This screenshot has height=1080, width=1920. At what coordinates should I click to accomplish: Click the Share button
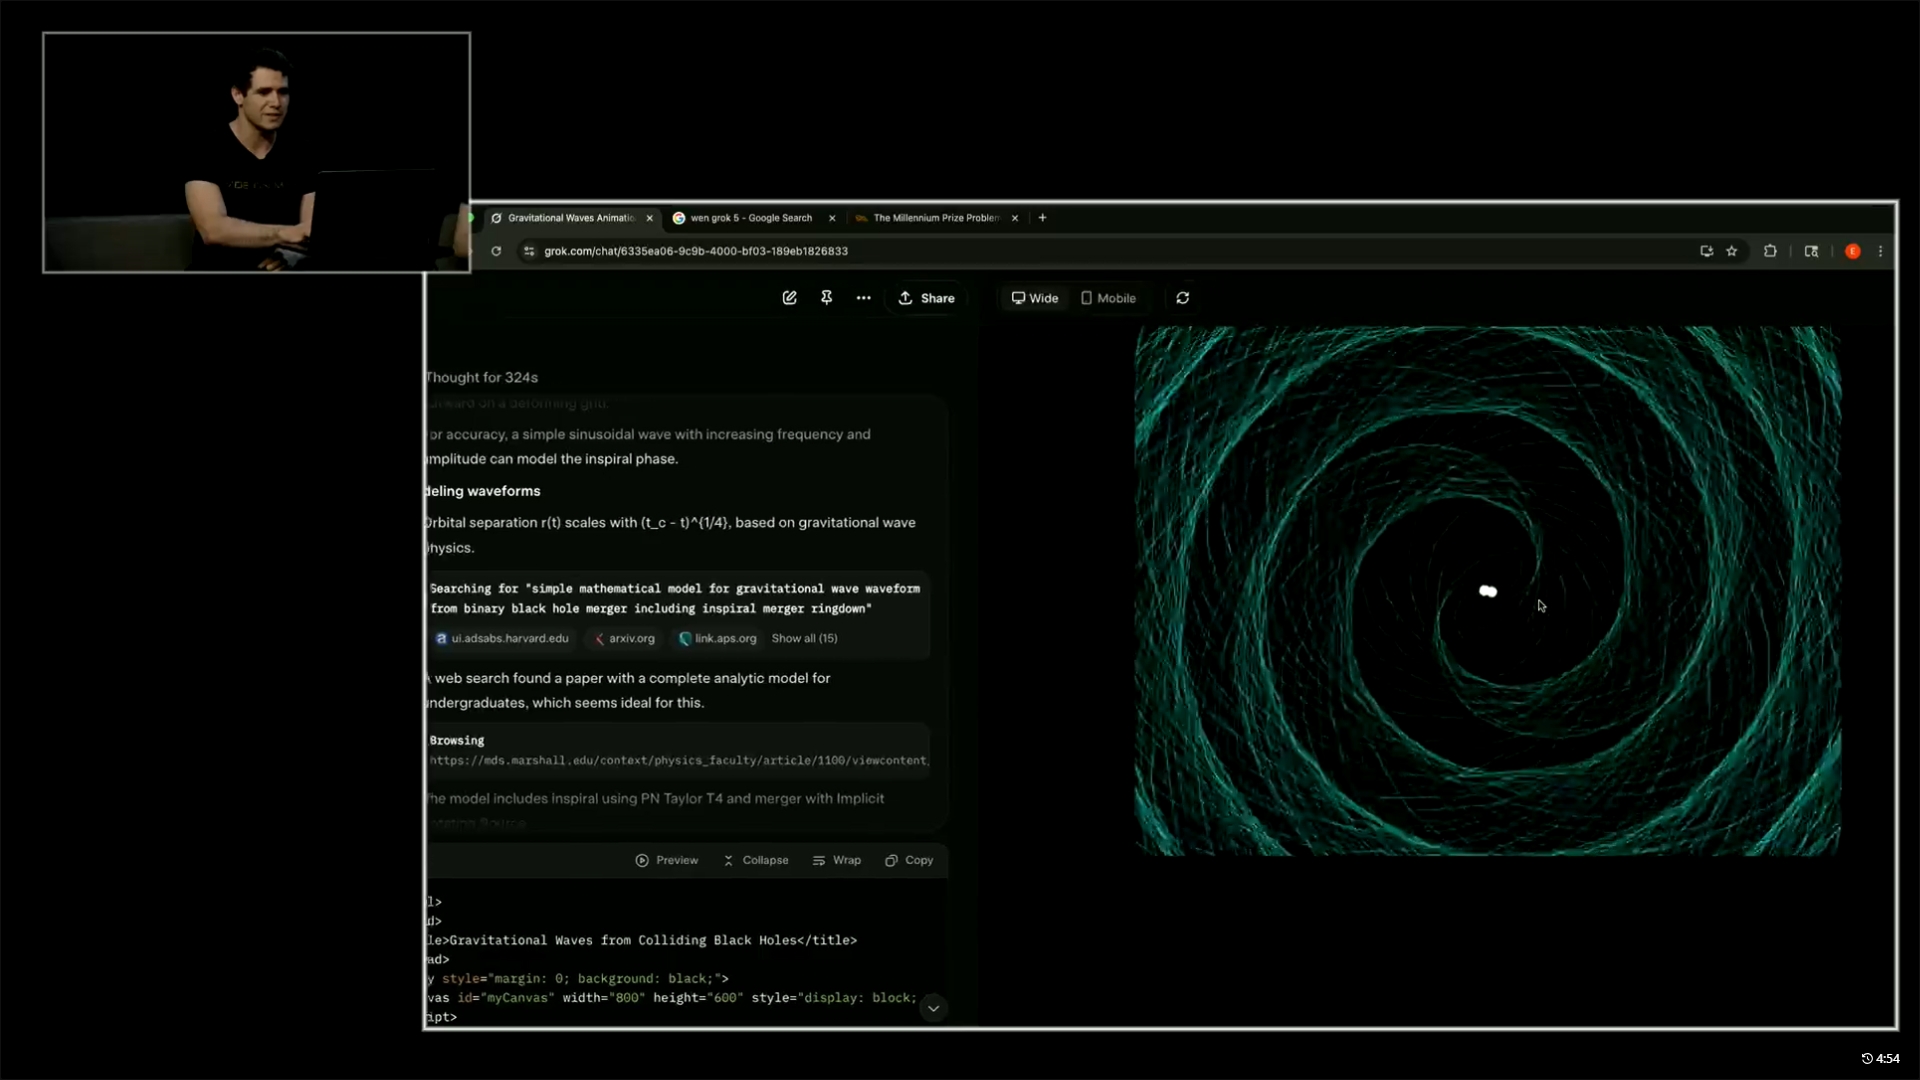pos(926,298)
